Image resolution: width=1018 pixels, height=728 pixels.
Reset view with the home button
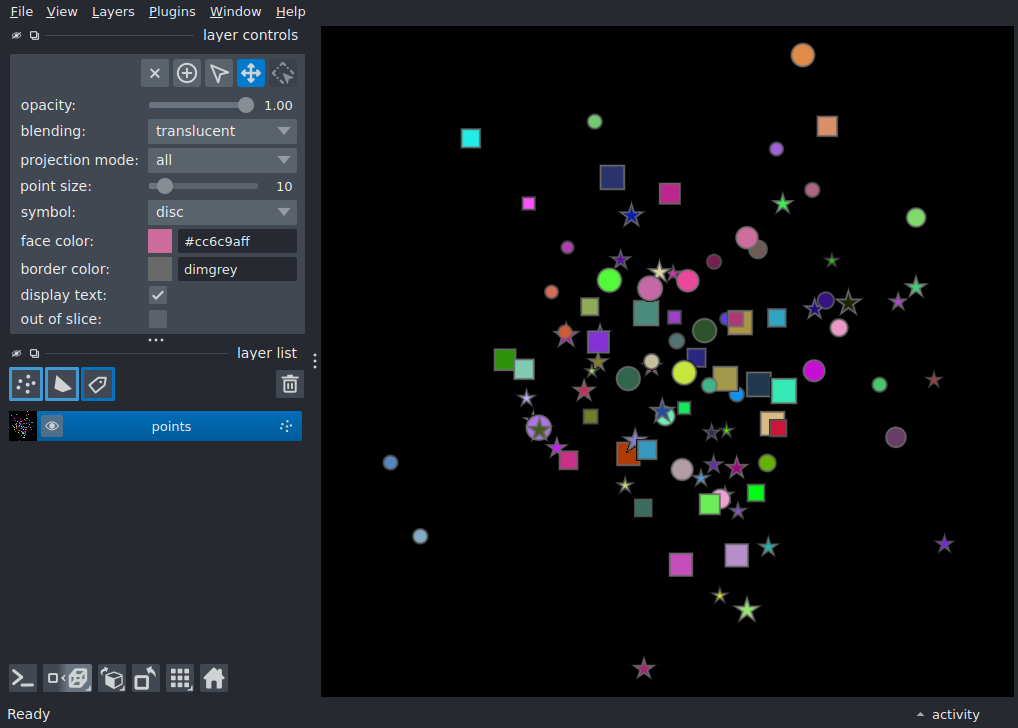click(x=214, y=679)
